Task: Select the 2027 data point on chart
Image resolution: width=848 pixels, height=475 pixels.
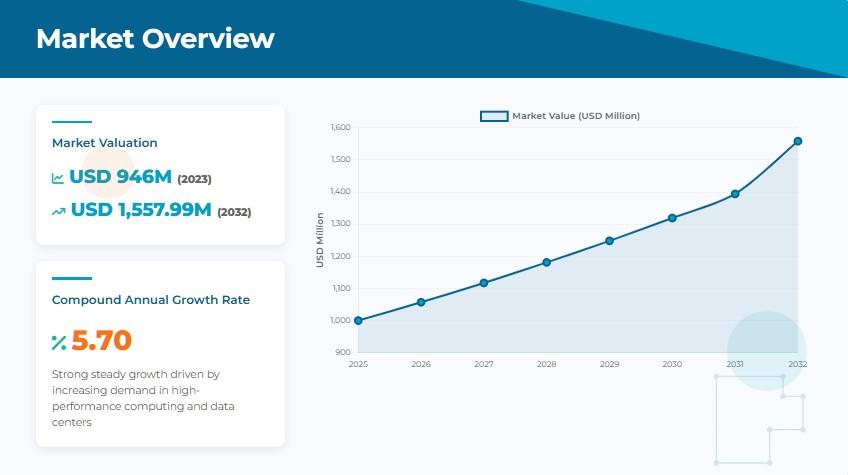Action: tap(483, 282)
